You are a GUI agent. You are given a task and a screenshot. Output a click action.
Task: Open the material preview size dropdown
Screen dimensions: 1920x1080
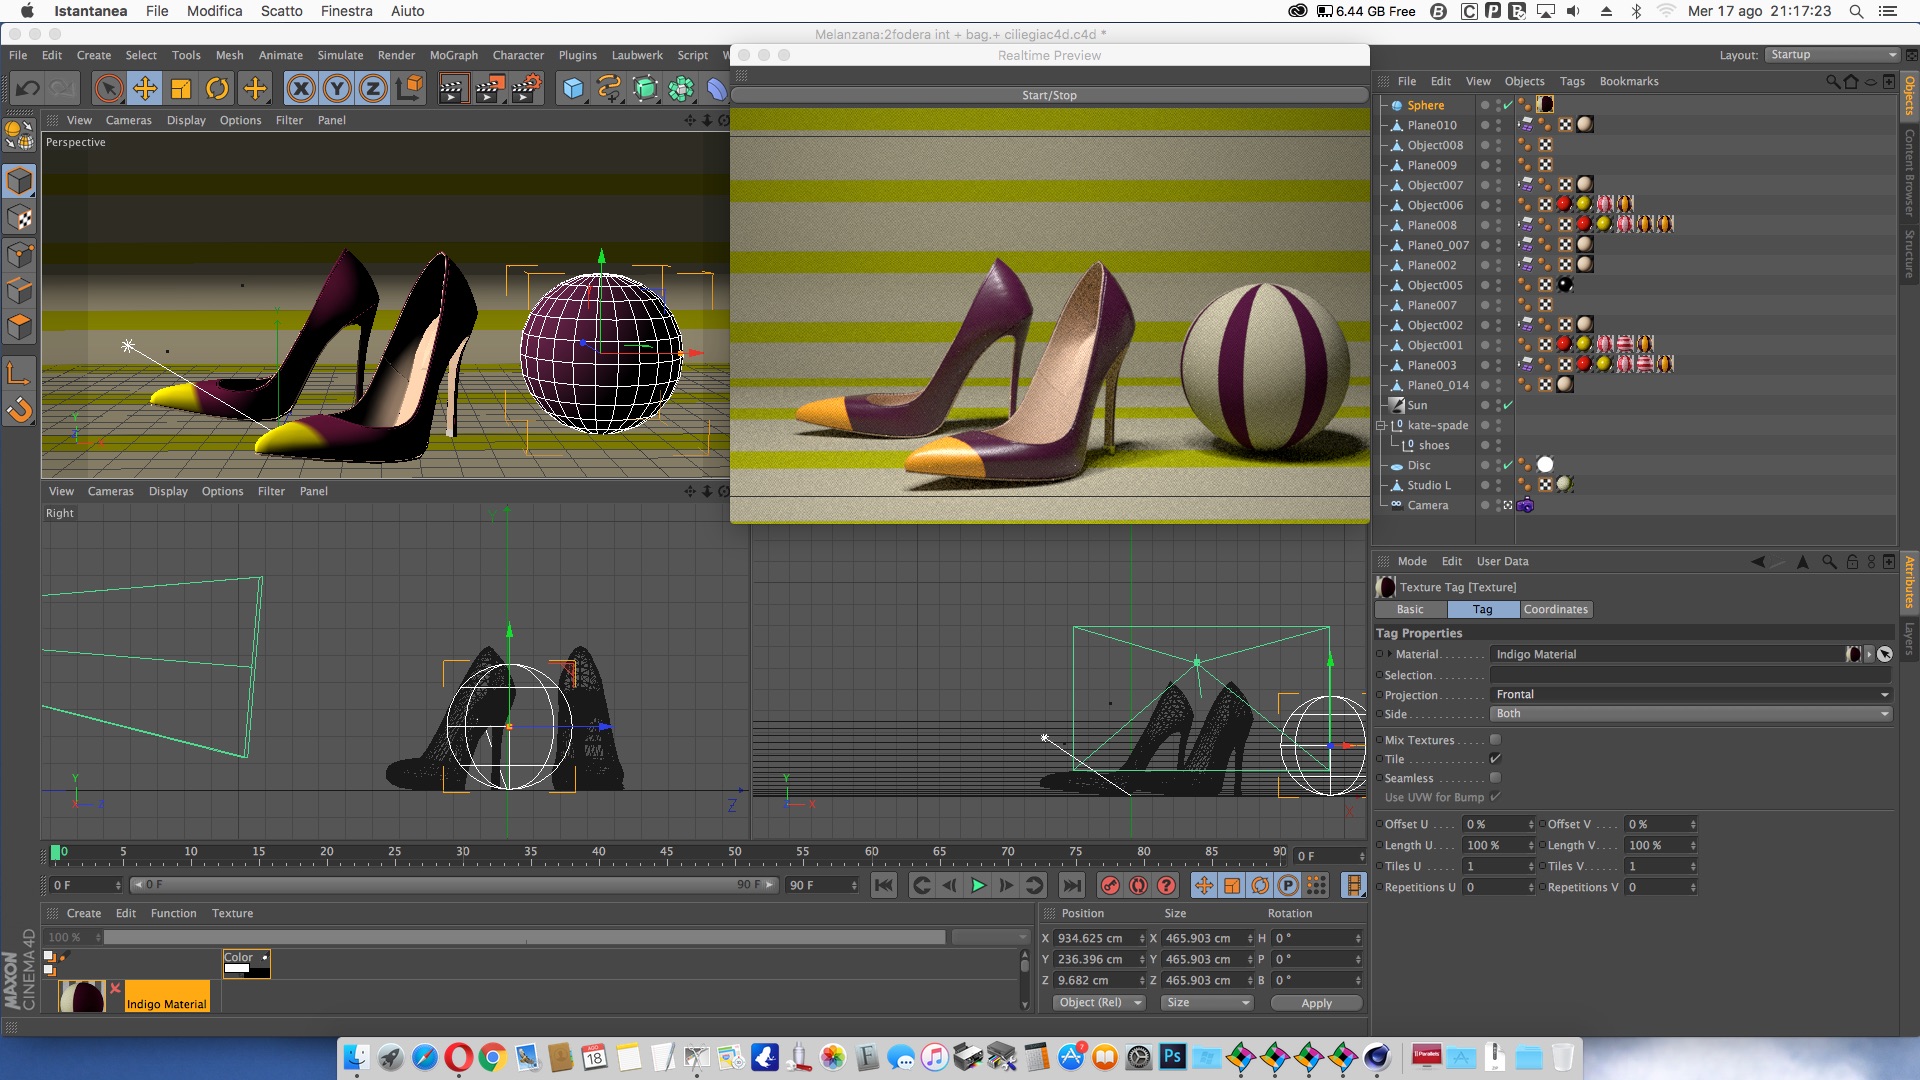point(991,937)
